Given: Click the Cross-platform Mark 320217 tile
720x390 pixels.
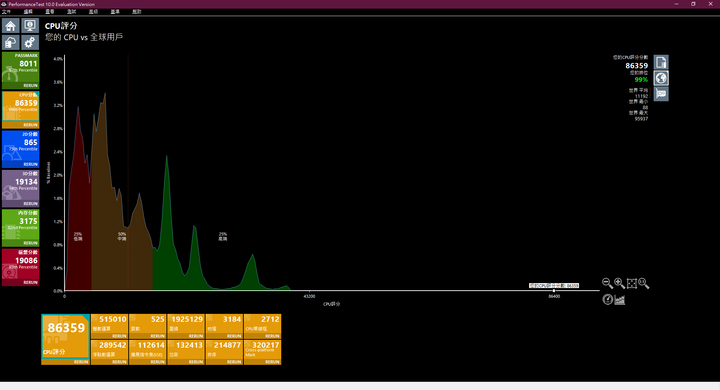Looking at the screenshot, I should coord(263,352).
